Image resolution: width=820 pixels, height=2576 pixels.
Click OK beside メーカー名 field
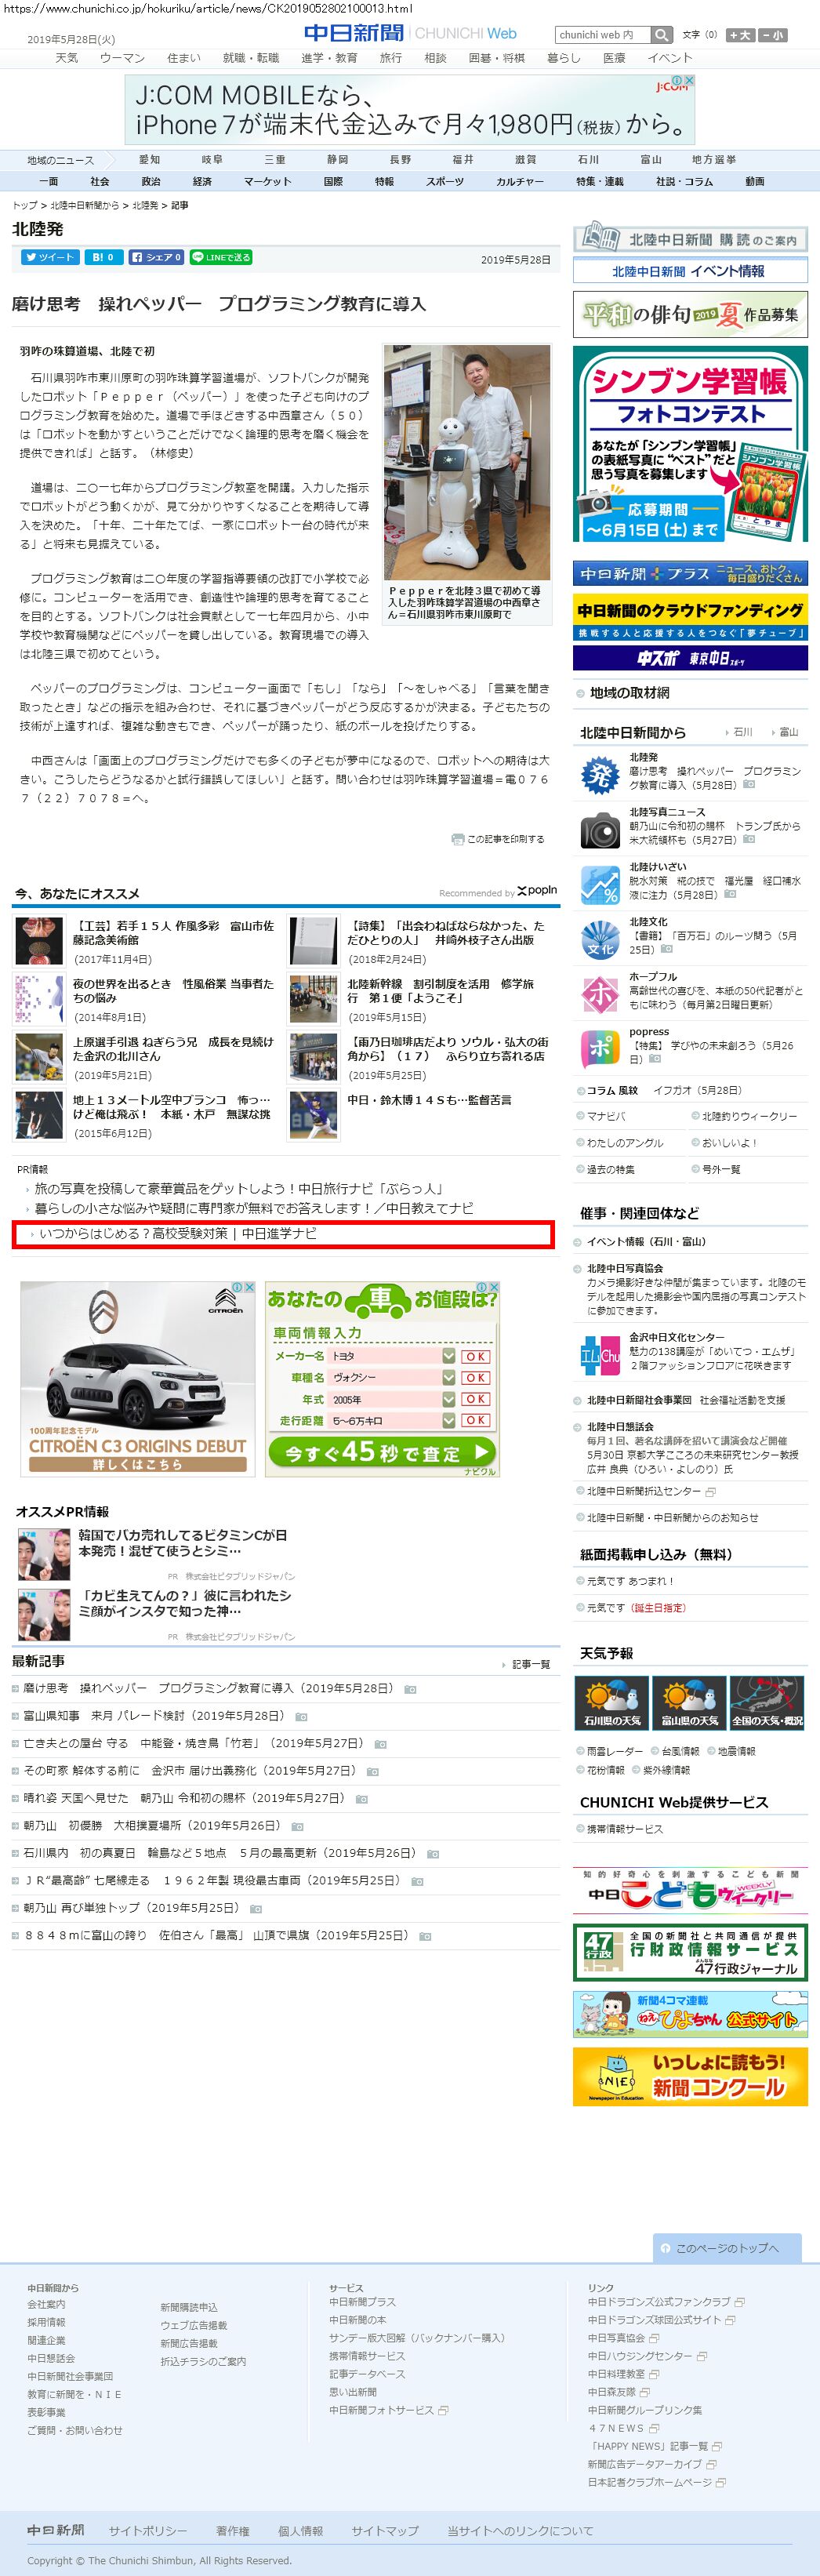pos(476,1356)
